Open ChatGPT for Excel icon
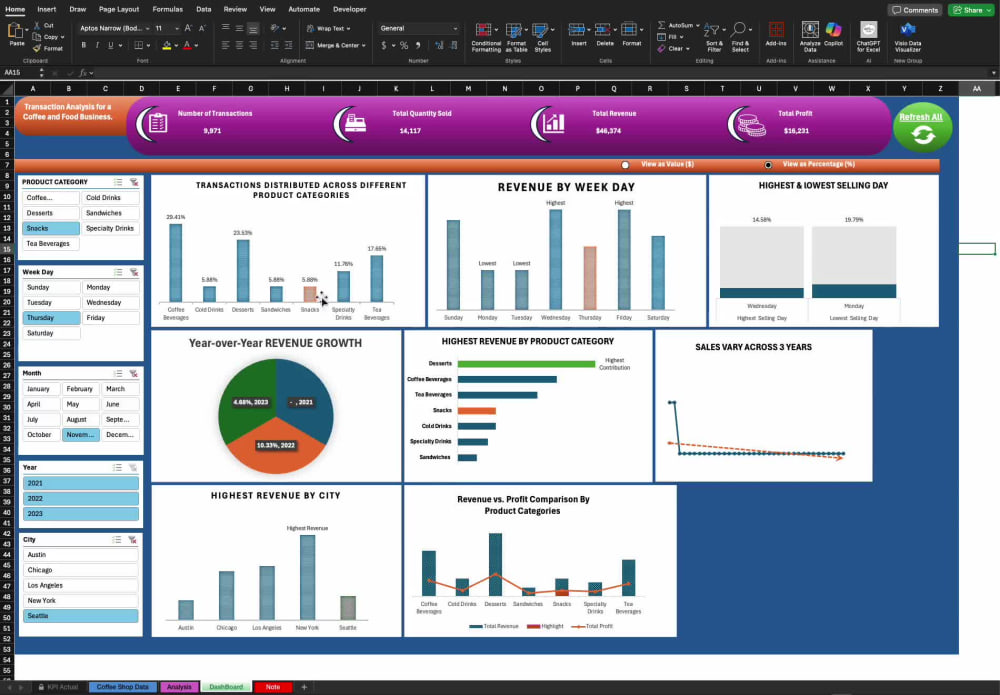The height and width of the screenshot is (695, 1000). pos(869,30)
